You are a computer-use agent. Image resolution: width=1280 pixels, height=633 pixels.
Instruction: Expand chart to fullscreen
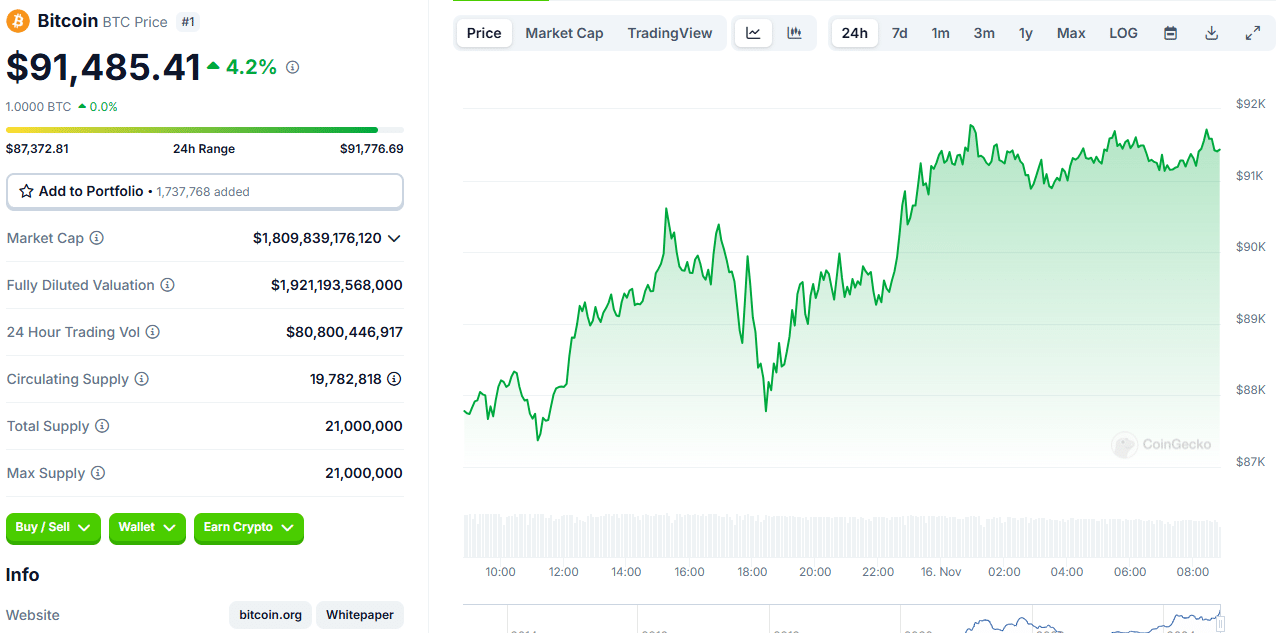pos(1253,33)
